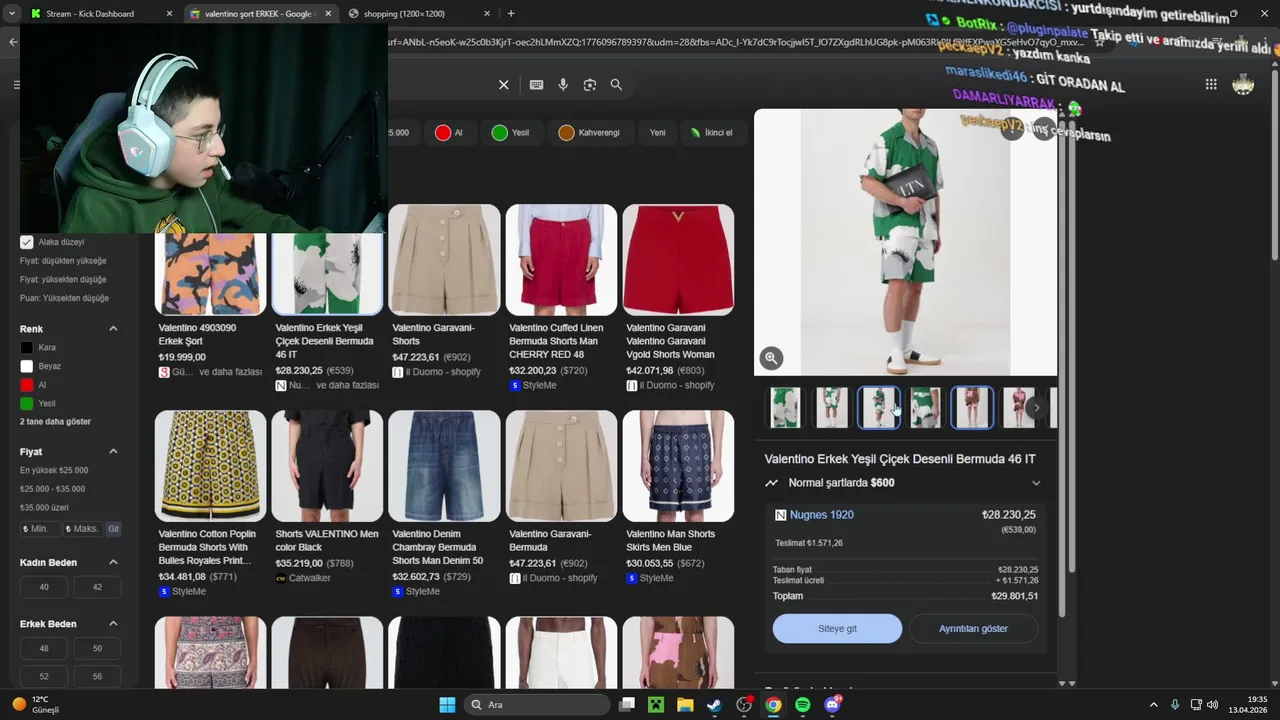Collapse the Kadın Beden section
Viewport: 1280px width, 720px height.
point(113,563)
